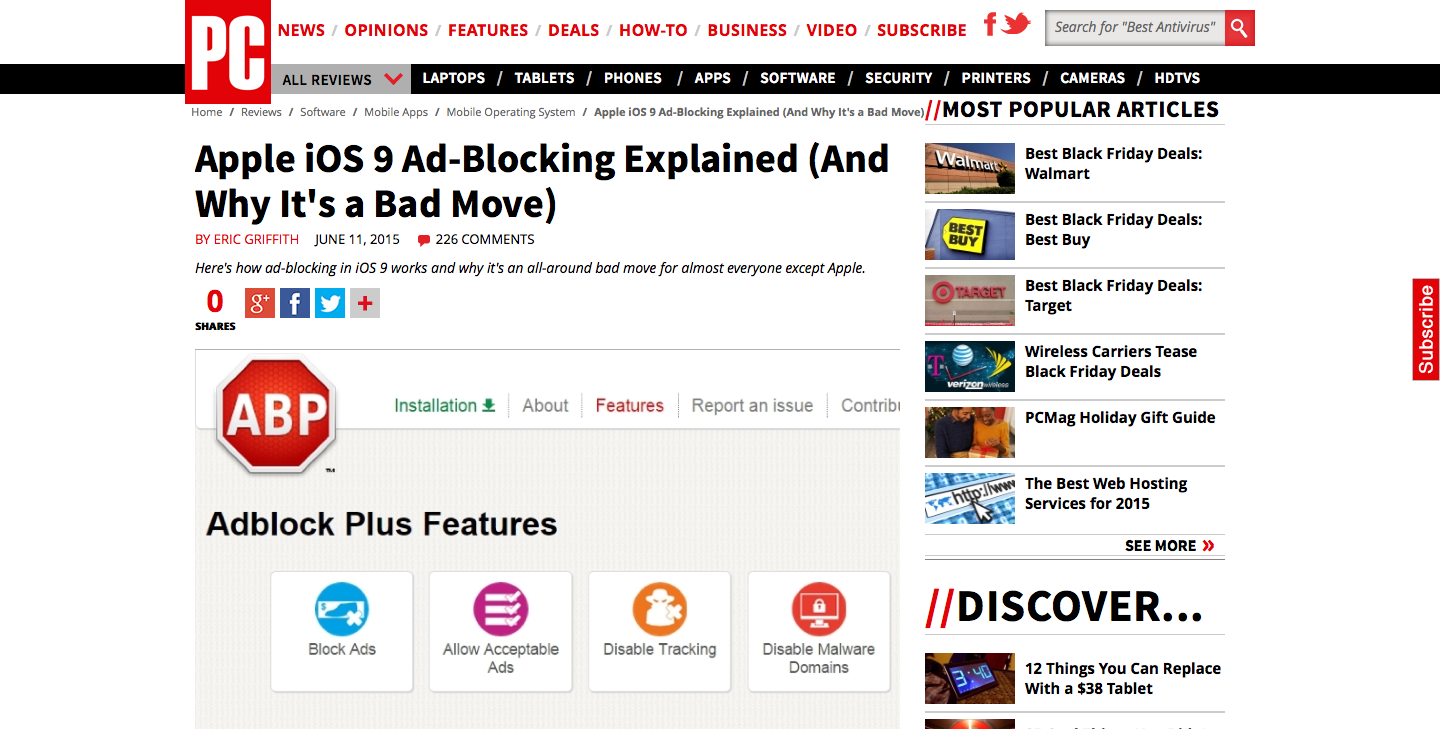Click the vertical red Subscribe side tab

tap(1426, 329)
